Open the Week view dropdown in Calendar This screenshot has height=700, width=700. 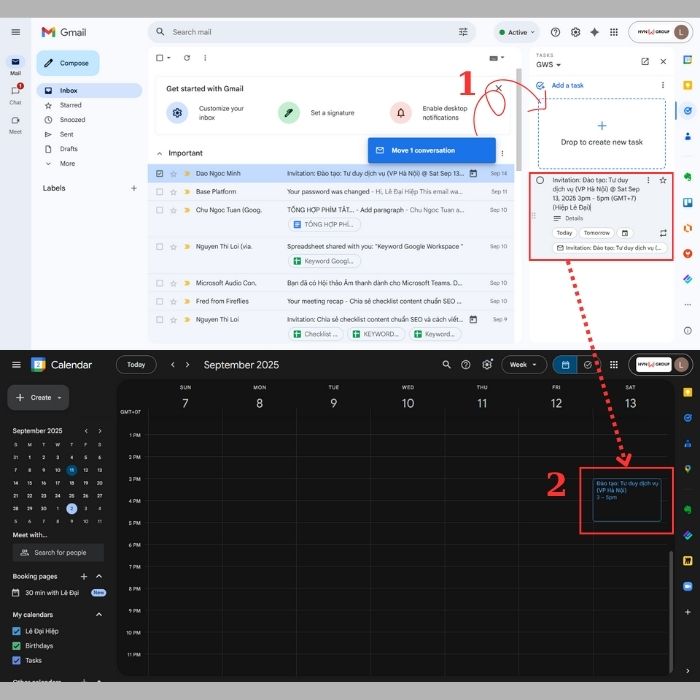point(524,365)
